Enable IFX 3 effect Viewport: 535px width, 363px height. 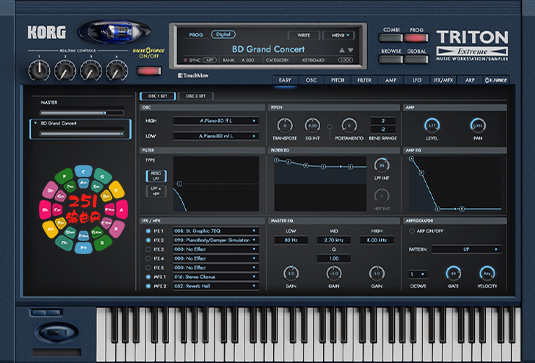pyautogui.click(x=148, y=249)
